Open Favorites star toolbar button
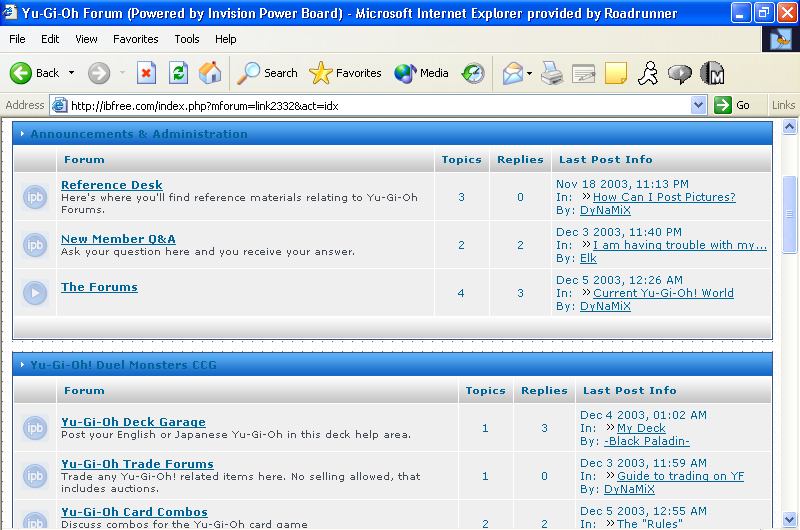 [345, 73]
